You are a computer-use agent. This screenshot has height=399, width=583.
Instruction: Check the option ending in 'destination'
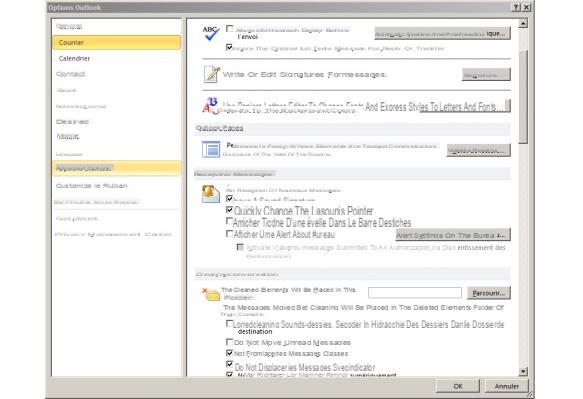click(x=229, y=324)
